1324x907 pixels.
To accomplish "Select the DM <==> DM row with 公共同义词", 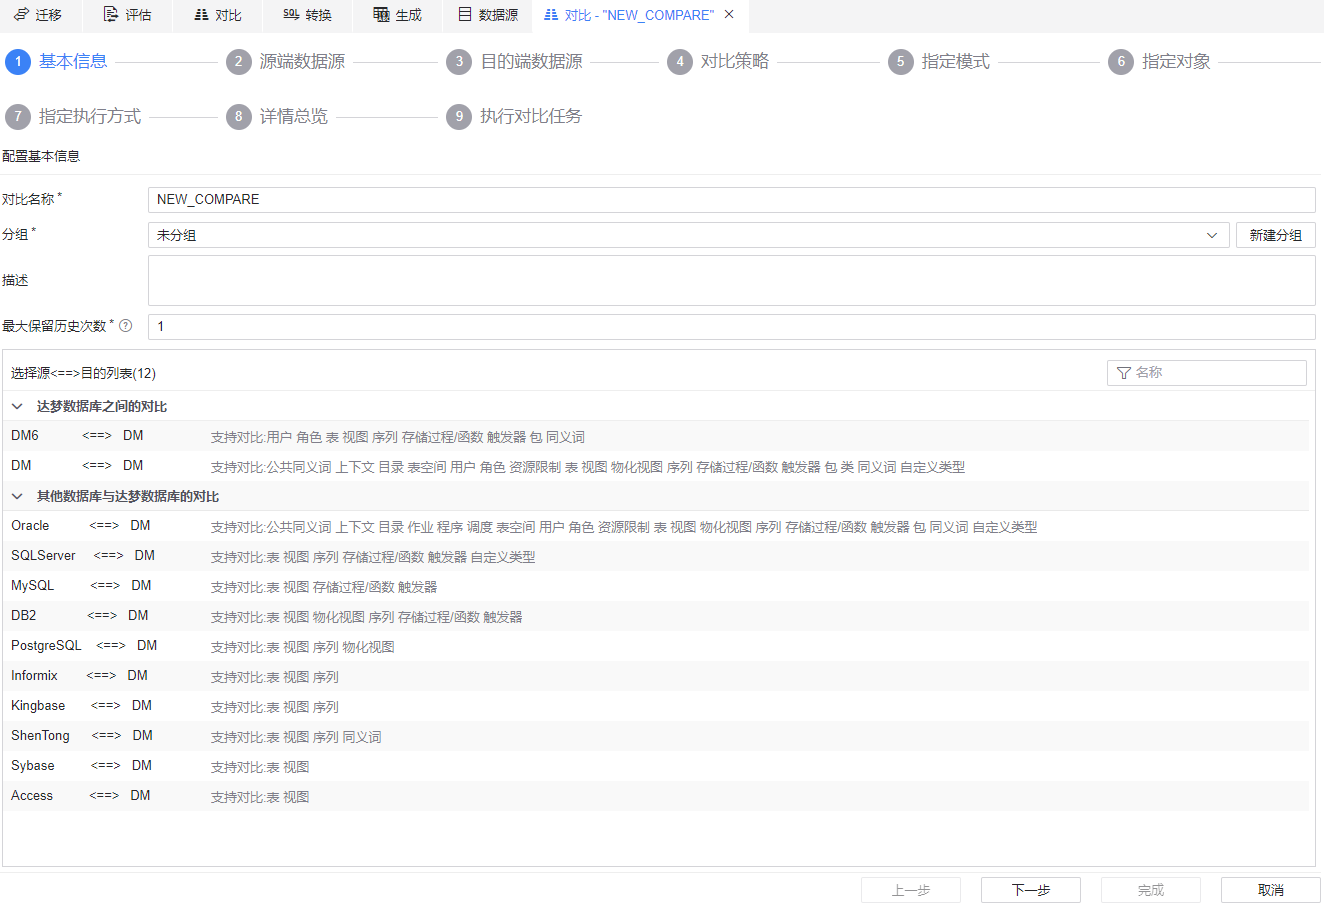I will pos(656,466).
